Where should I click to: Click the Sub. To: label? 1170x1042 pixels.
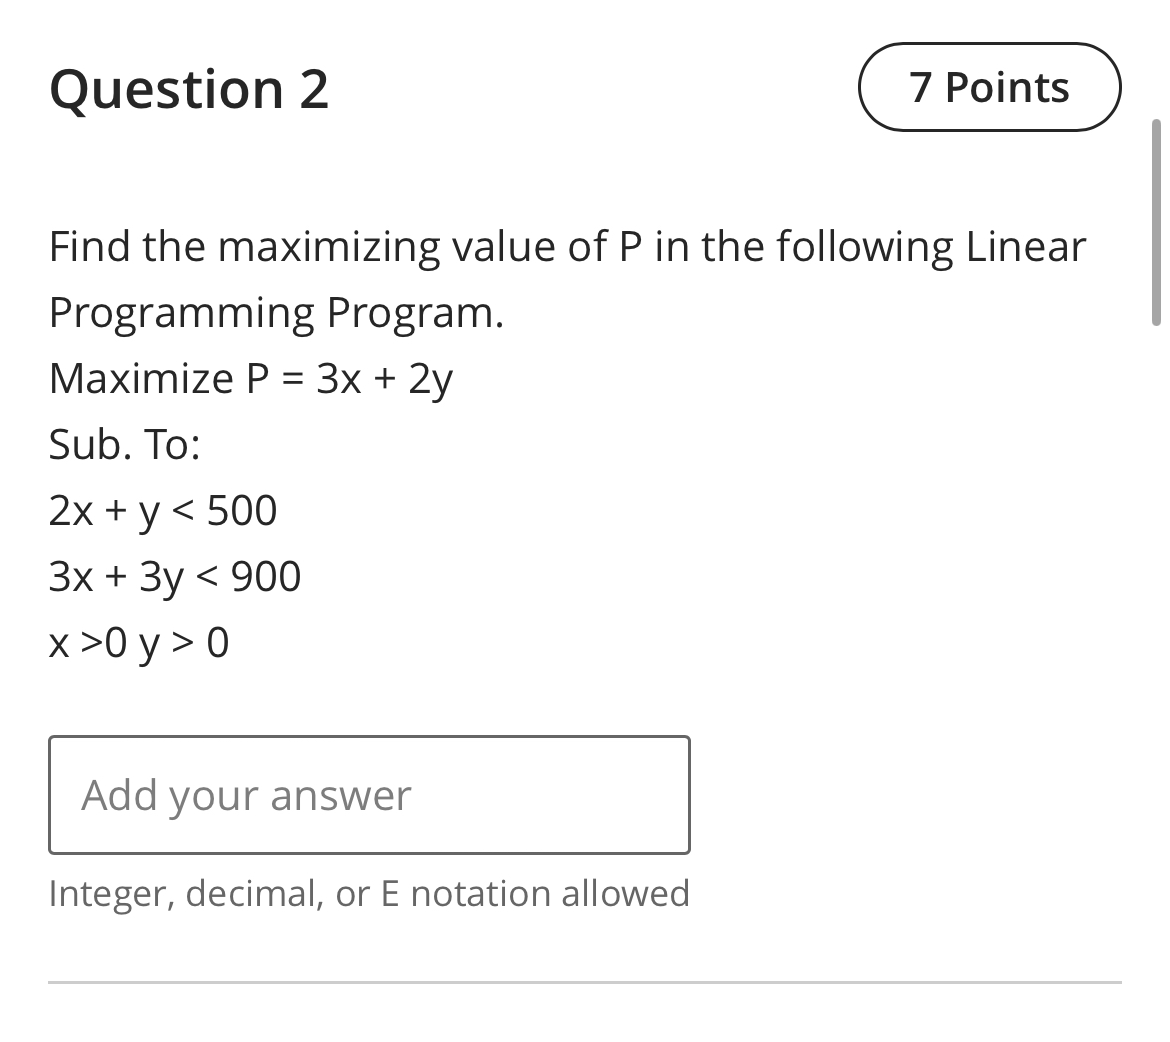point(125,444)
